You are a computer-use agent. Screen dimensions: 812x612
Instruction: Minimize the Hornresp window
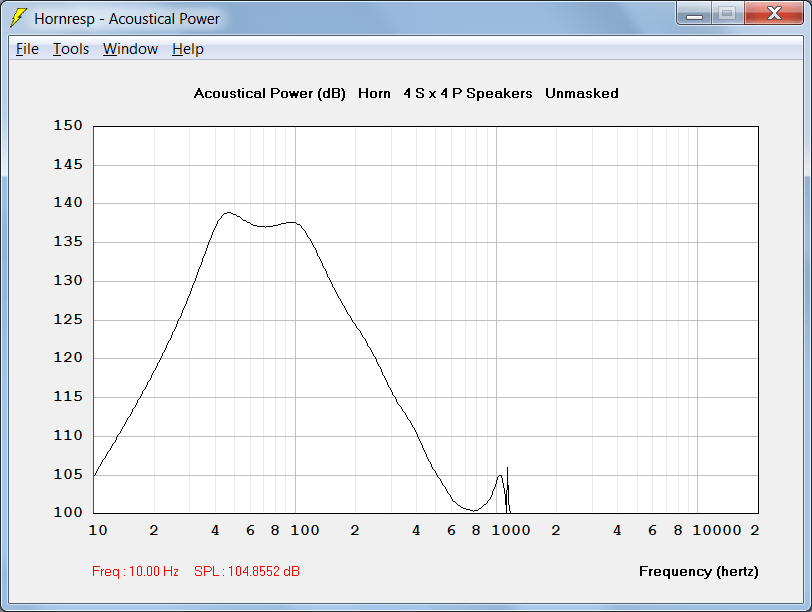pos(694,14)
